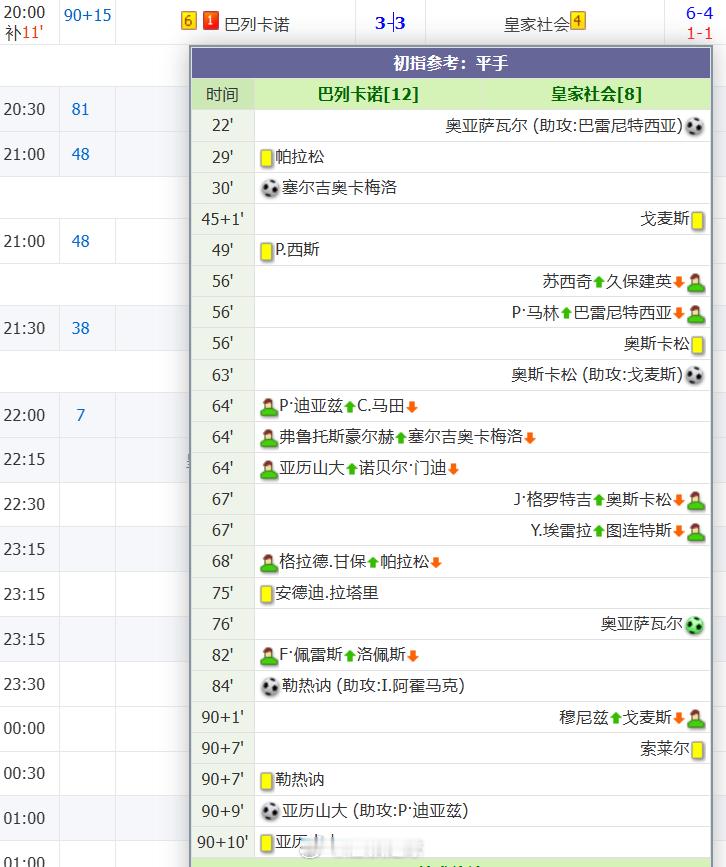Click the yellow card icon before 勒热讷 at 90+7'
Screen dimensions: 726x867
click(267, 780)
